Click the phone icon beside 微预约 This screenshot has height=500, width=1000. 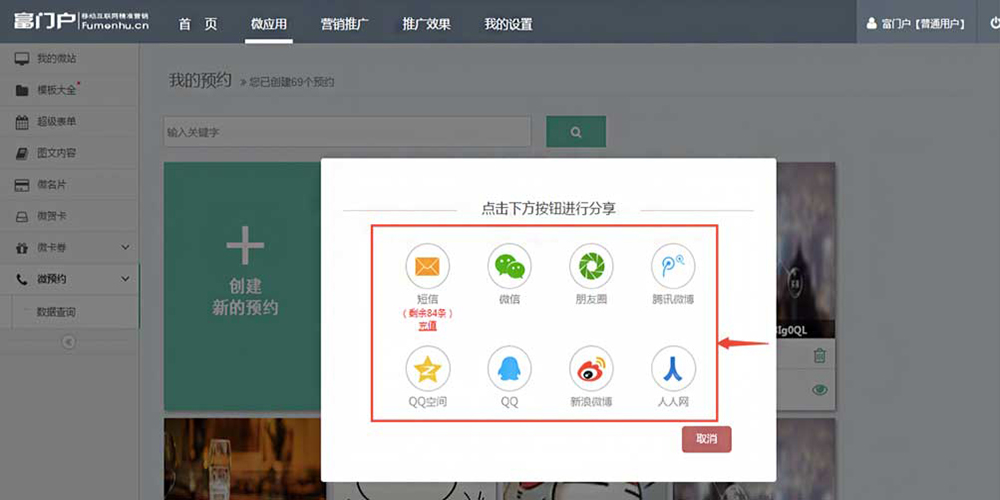22,279
